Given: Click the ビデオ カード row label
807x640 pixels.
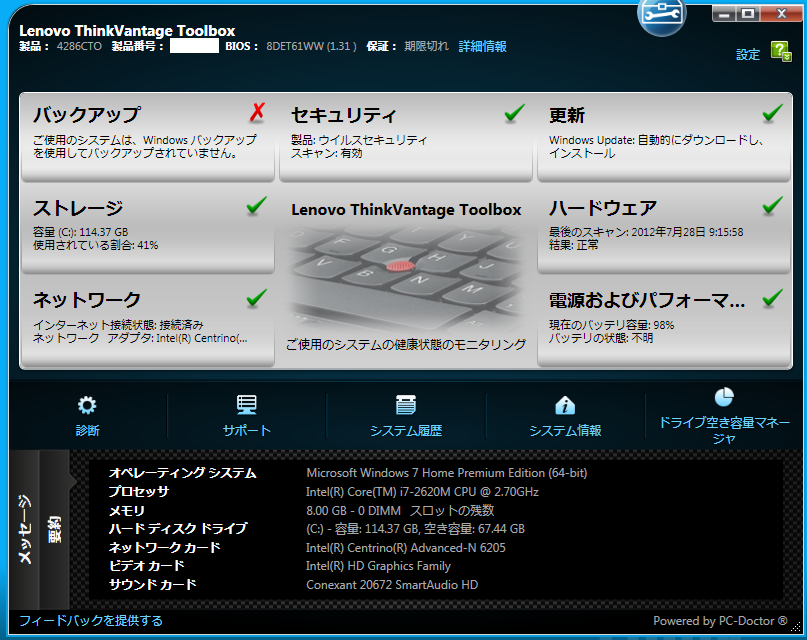Looking at the screenshot, I should 146,566.
